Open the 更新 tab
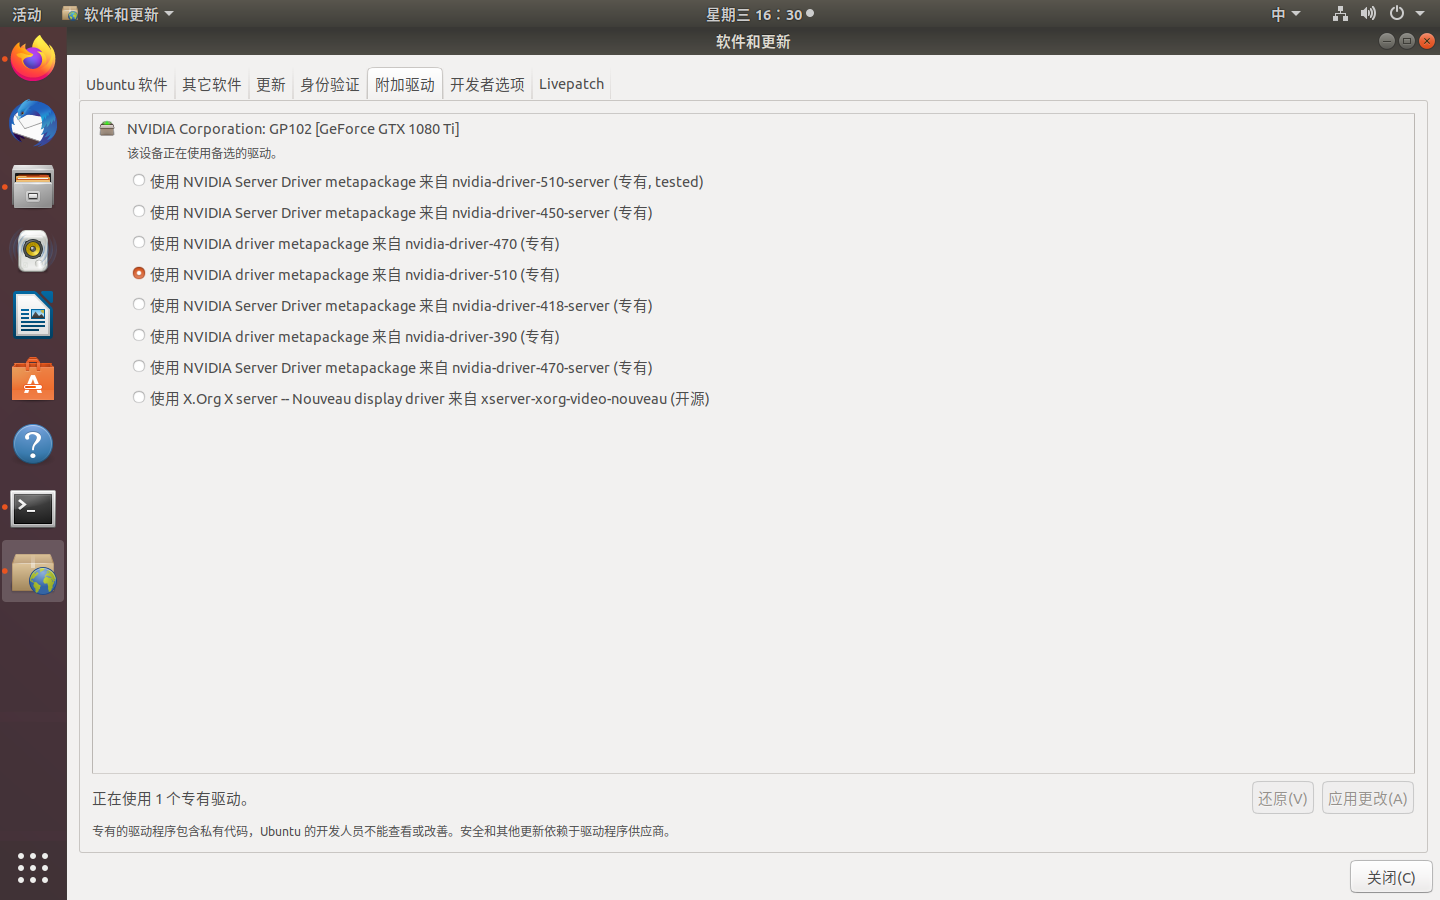This screenshot has height=900, width=1440. tap(271, 84)
